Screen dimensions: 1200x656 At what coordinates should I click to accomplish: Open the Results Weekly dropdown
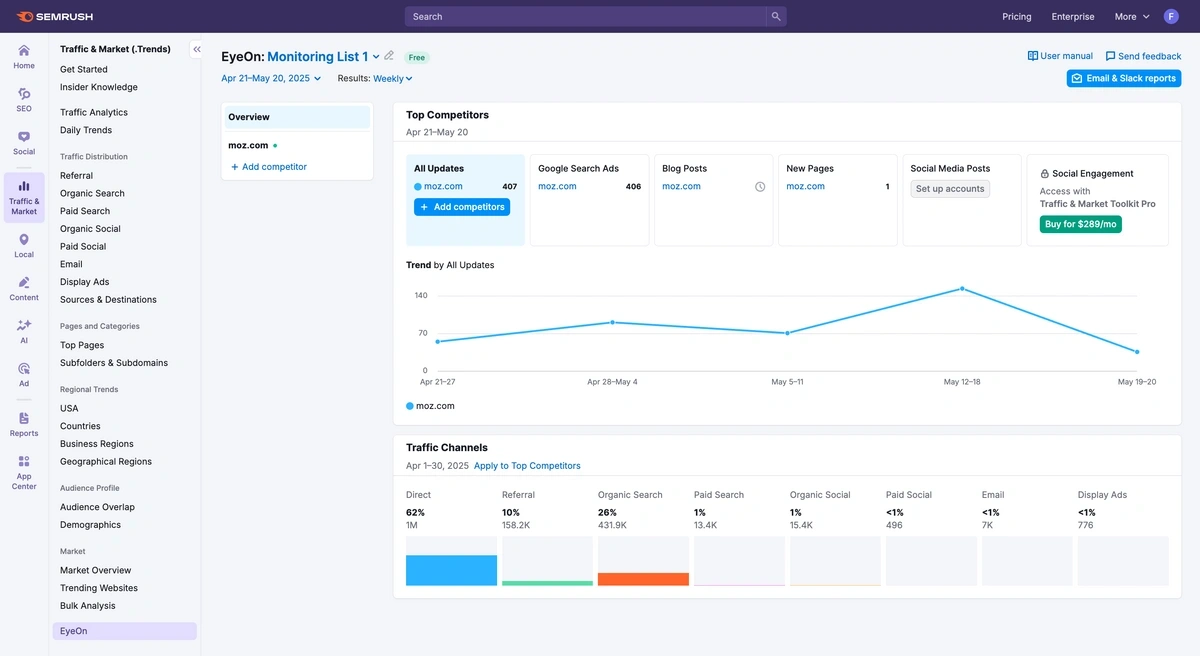tap(391, 77)
